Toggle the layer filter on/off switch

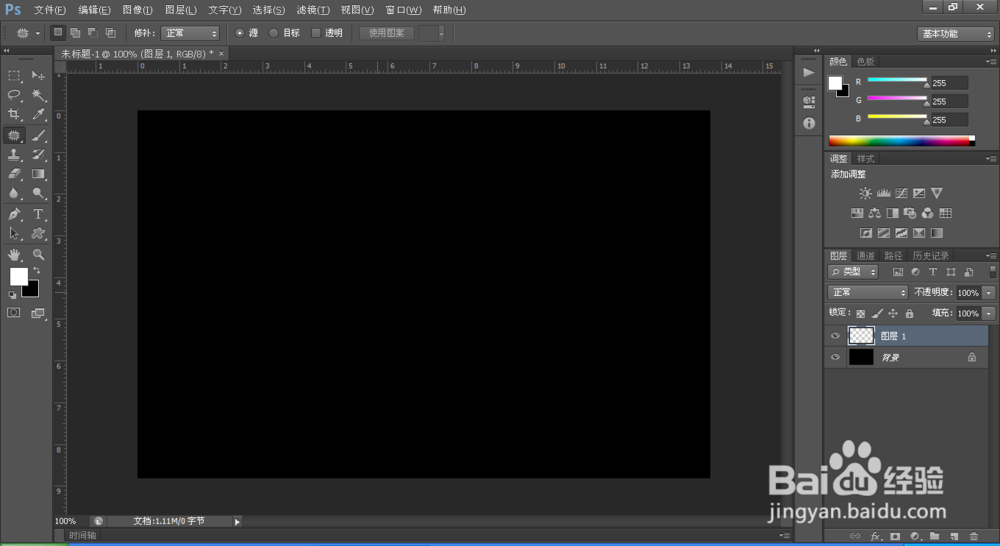992,272
